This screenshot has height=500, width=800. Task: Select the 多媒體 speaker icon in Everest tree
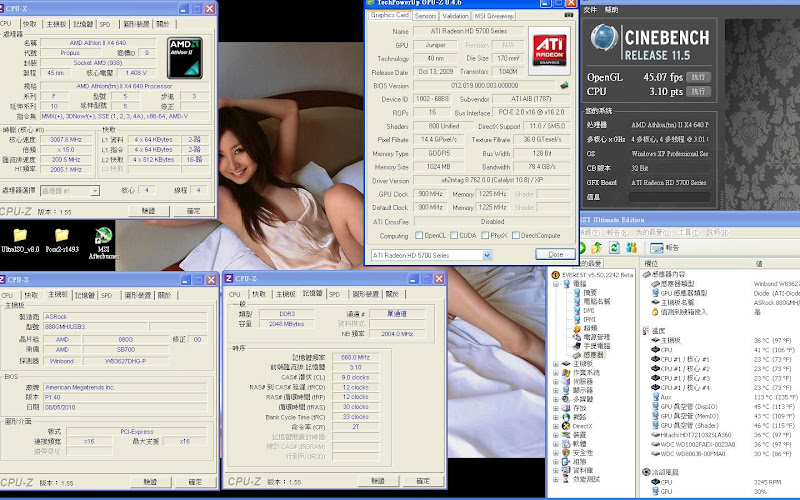tap(566, 399)
